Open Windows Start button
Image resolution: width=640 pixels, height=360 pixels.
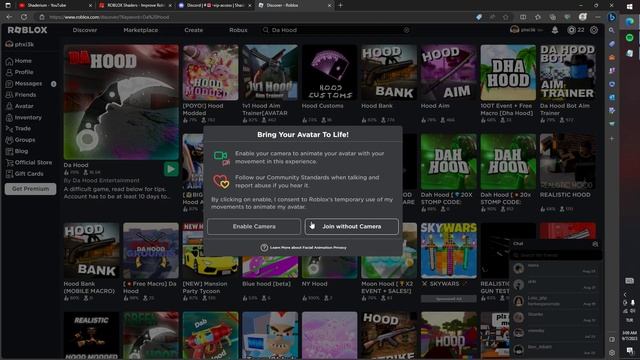click(629, 7)
